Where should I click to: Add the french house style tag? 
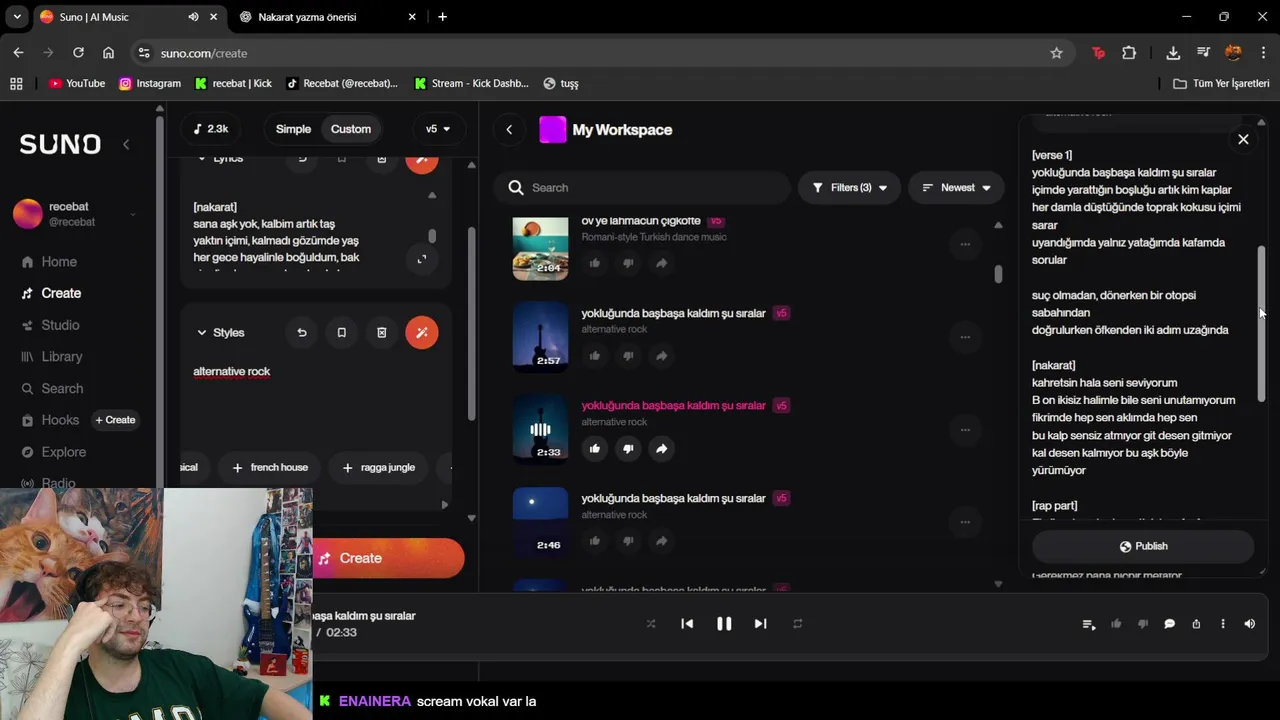pos(270,467)
